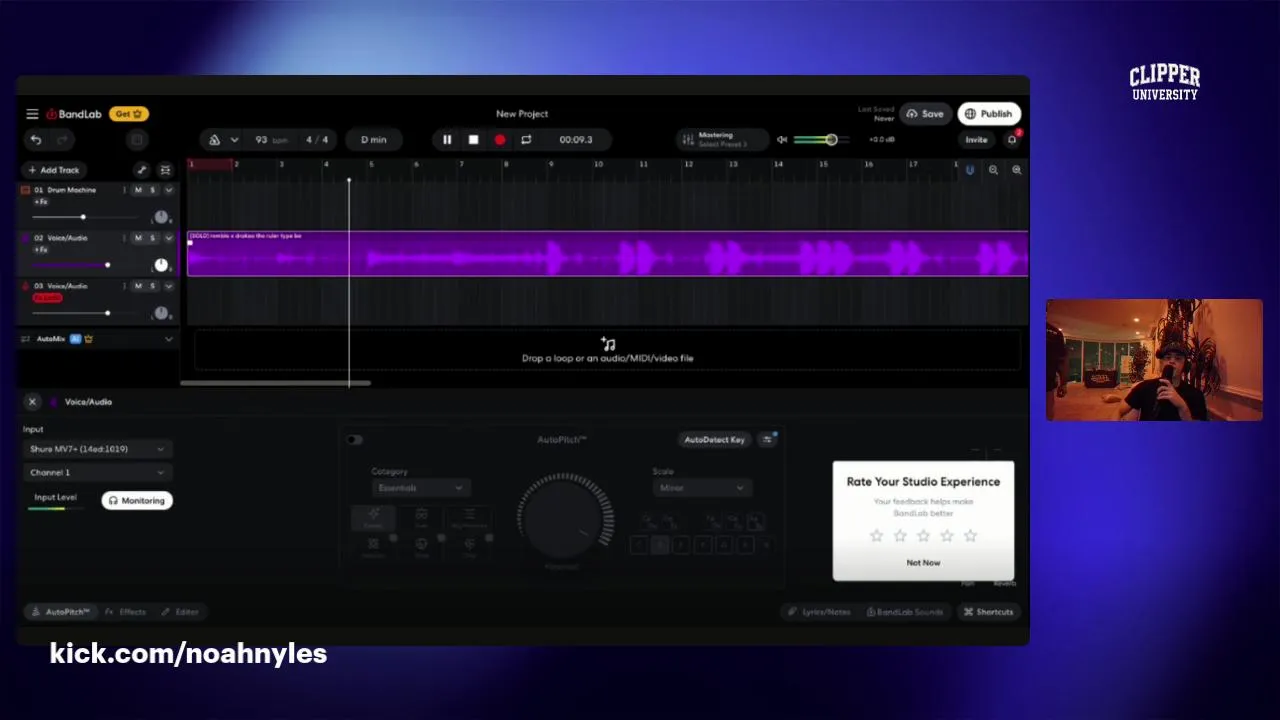Undo the last action

(x=36, y=140)
